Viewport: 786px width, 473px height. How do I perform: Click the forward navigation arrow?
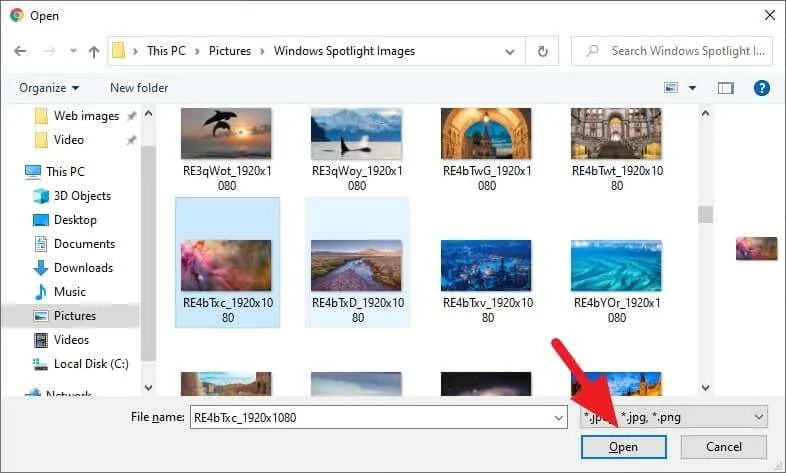point(50,51)
